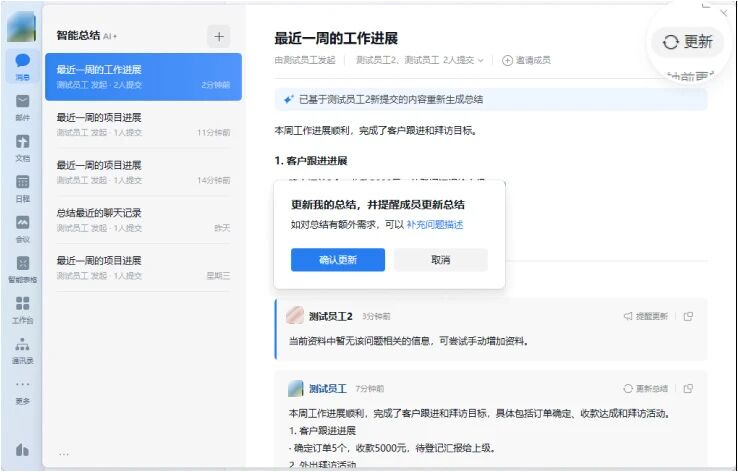Select the 最近一周的工作进展 list item

[143, 77]
